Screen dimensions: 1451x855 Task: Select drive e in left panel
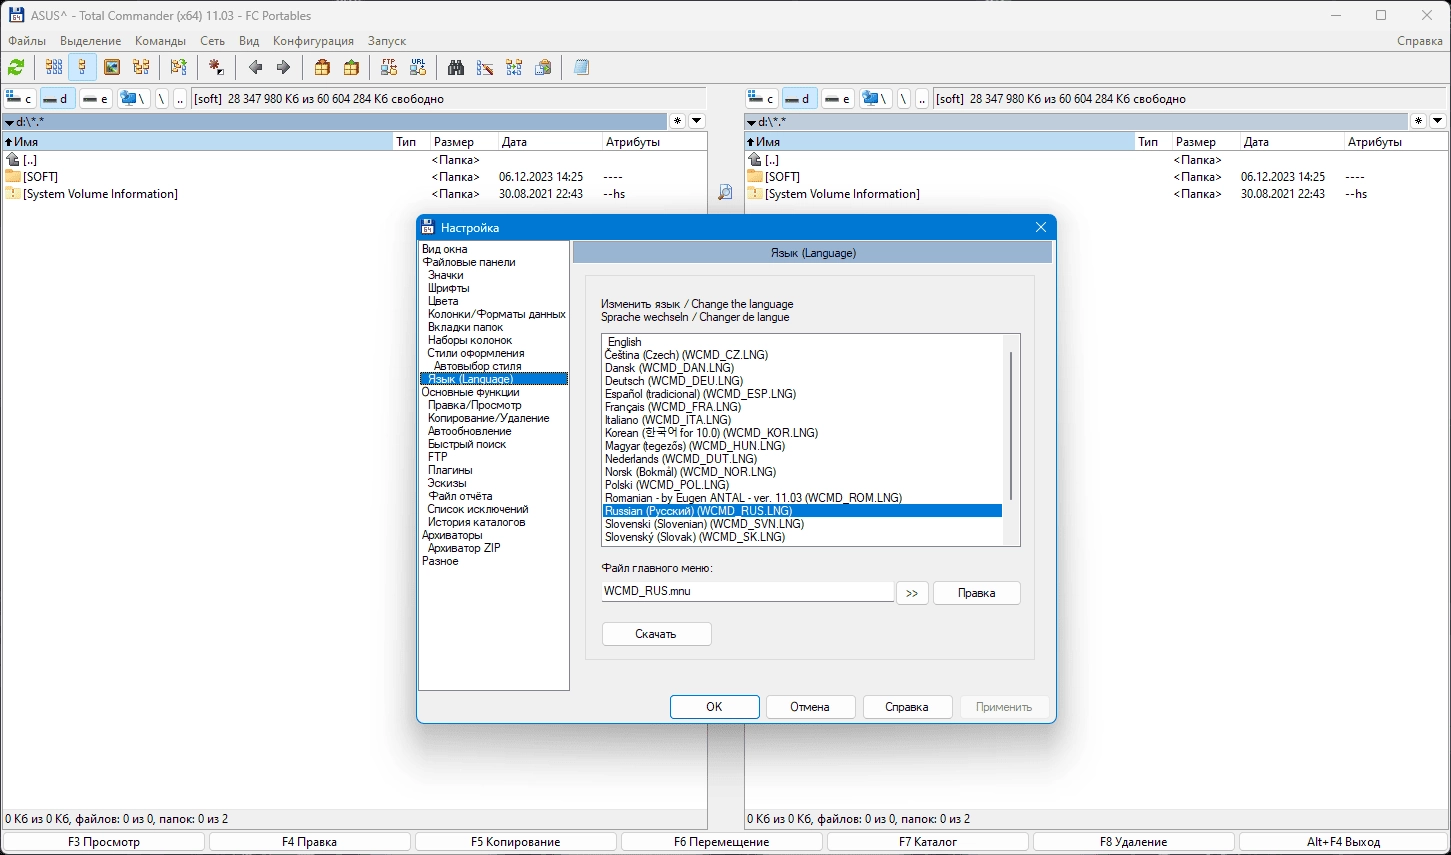point(95,99)
